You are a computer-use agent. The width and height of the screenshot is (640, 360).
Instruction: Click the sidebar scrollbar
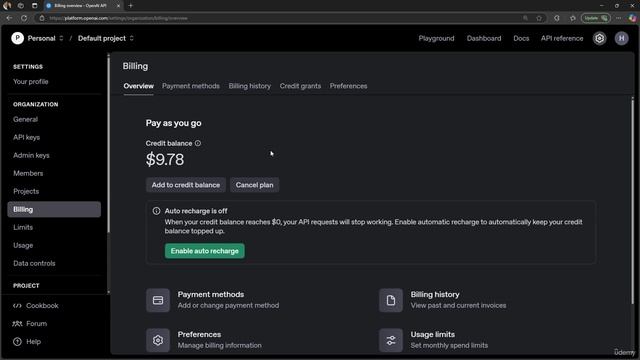(108, 144)
